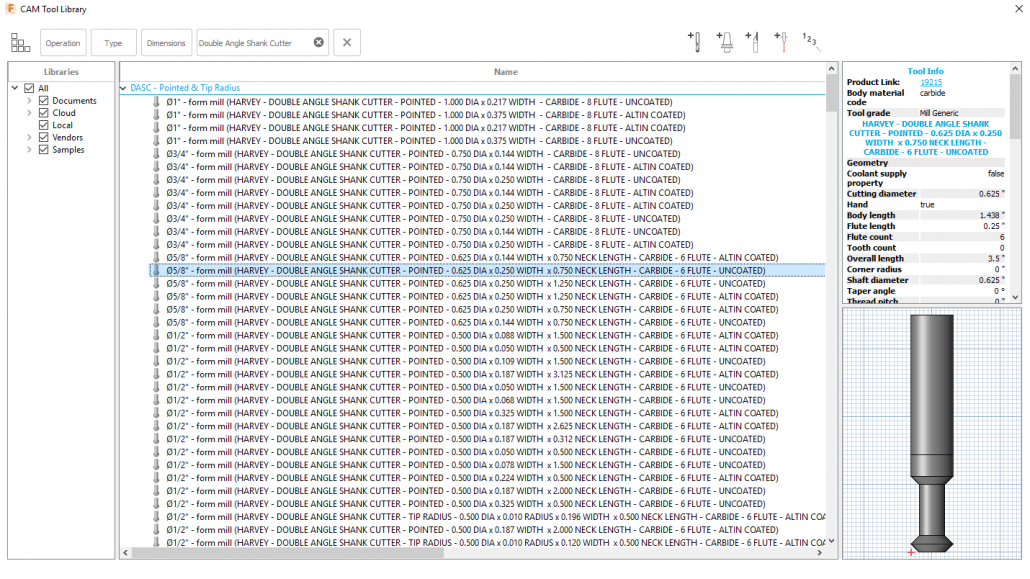Open the library view layout icon

20,42
